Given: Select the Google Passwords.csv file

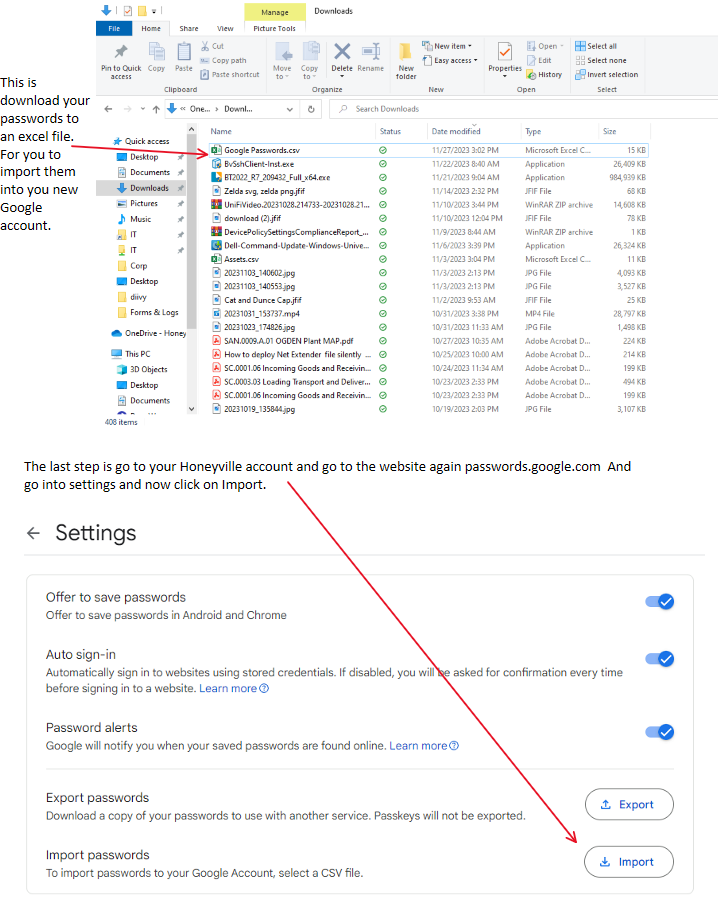Looking at the screenshot, I should tap(428, 150).
